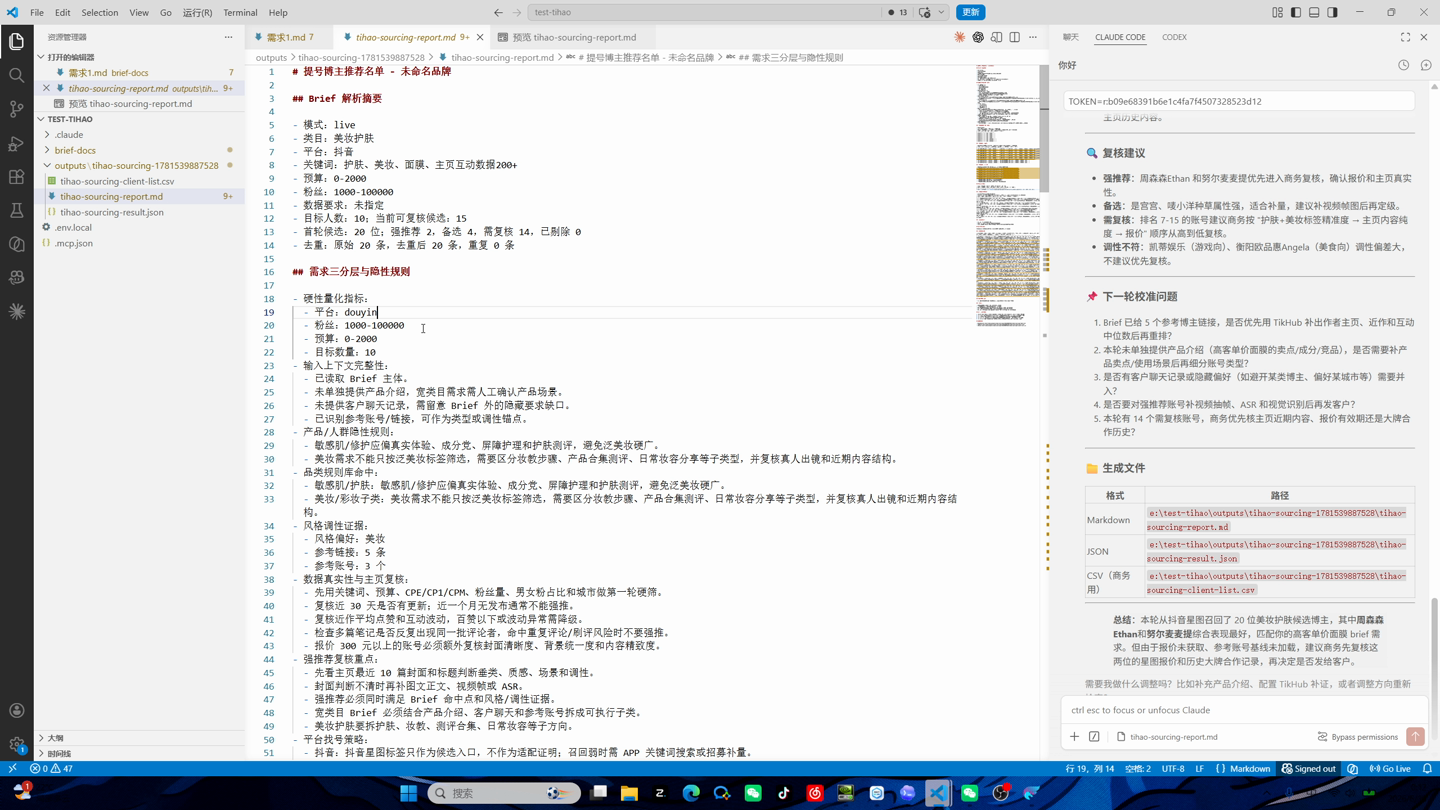Open Source Control view in activity bar
Image resolution: width=1440 pixels, height=810 pixels.
[x=16, y=109]
